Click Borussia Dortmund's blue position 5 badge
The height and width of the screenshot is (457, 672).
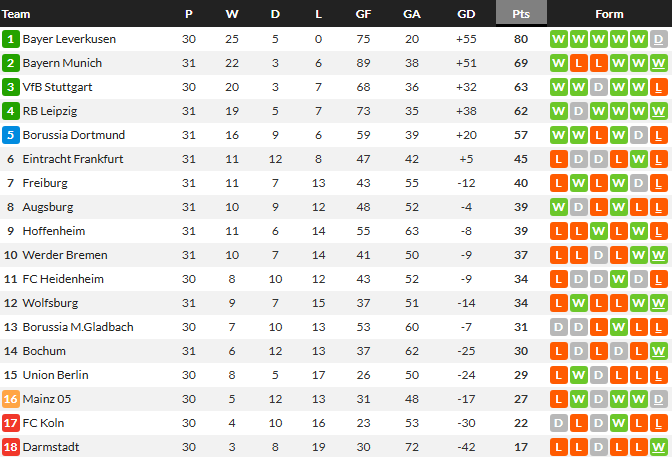tap(11, 135)
